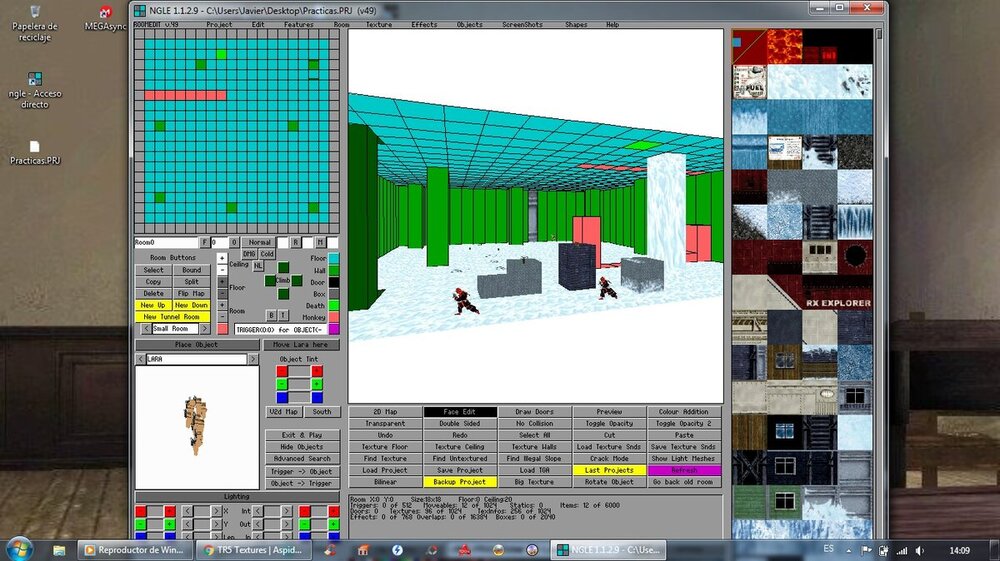
Task: Click the Windows Start orb
Action: pyautogui.click(x=19, y=548)
